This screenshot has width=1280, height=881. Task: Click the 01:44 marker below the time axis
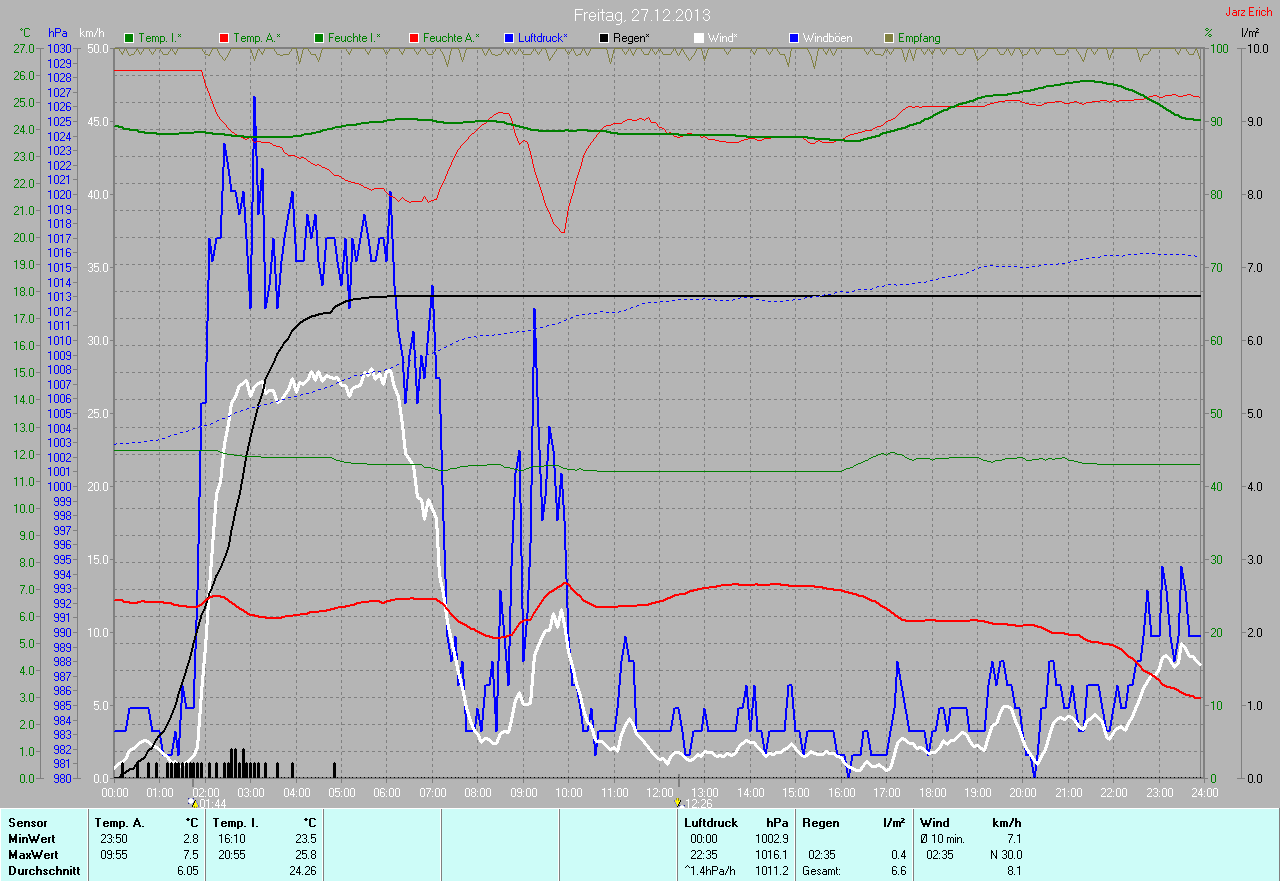tap(208, 803)
